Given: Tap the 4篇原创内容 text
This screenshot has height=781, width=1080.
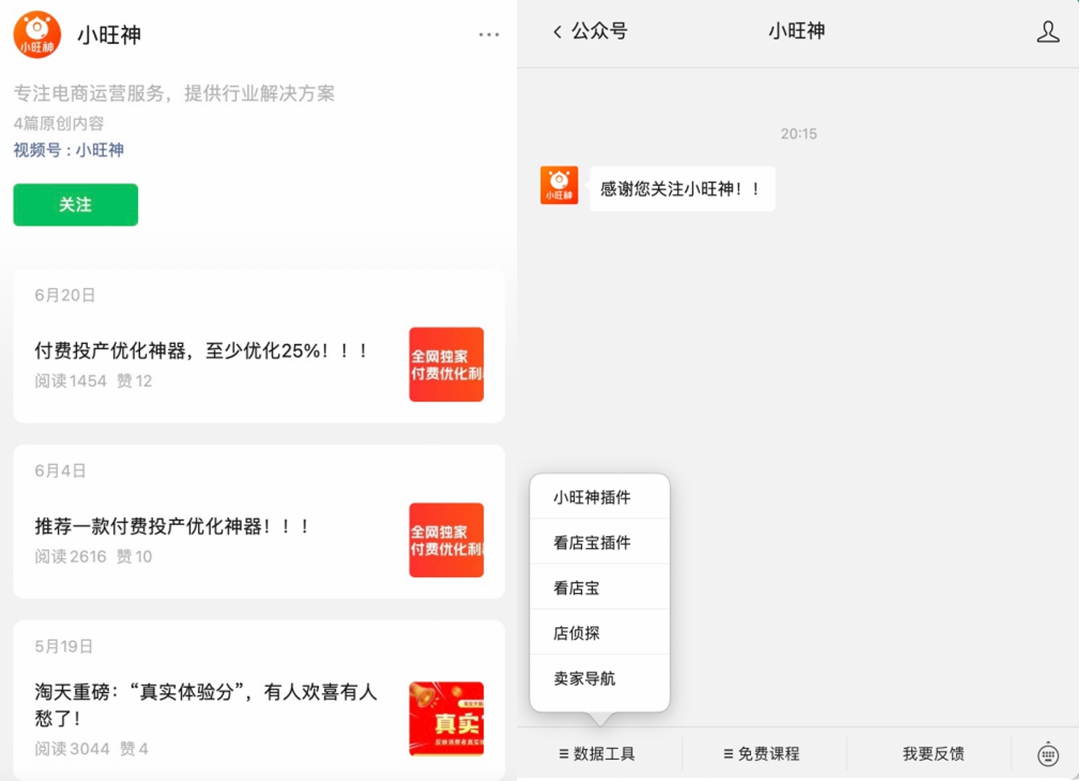Looking at the screenshot, I should pyautogui.click(x=59, y=123).
